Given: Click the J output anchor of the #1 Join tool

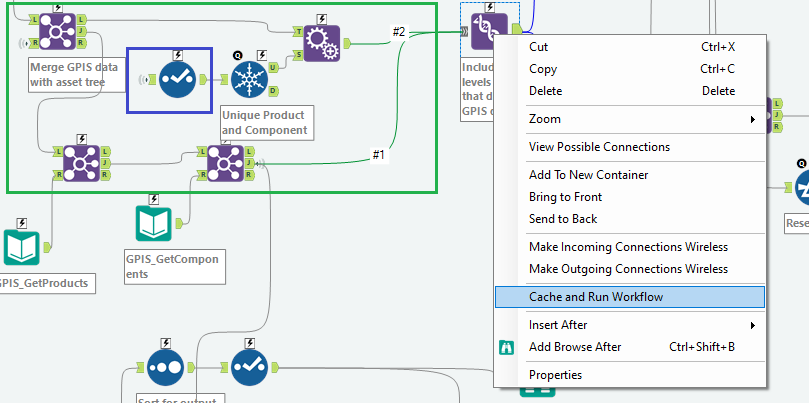Looking at the screenshot, I should click(x=250, y=164).
